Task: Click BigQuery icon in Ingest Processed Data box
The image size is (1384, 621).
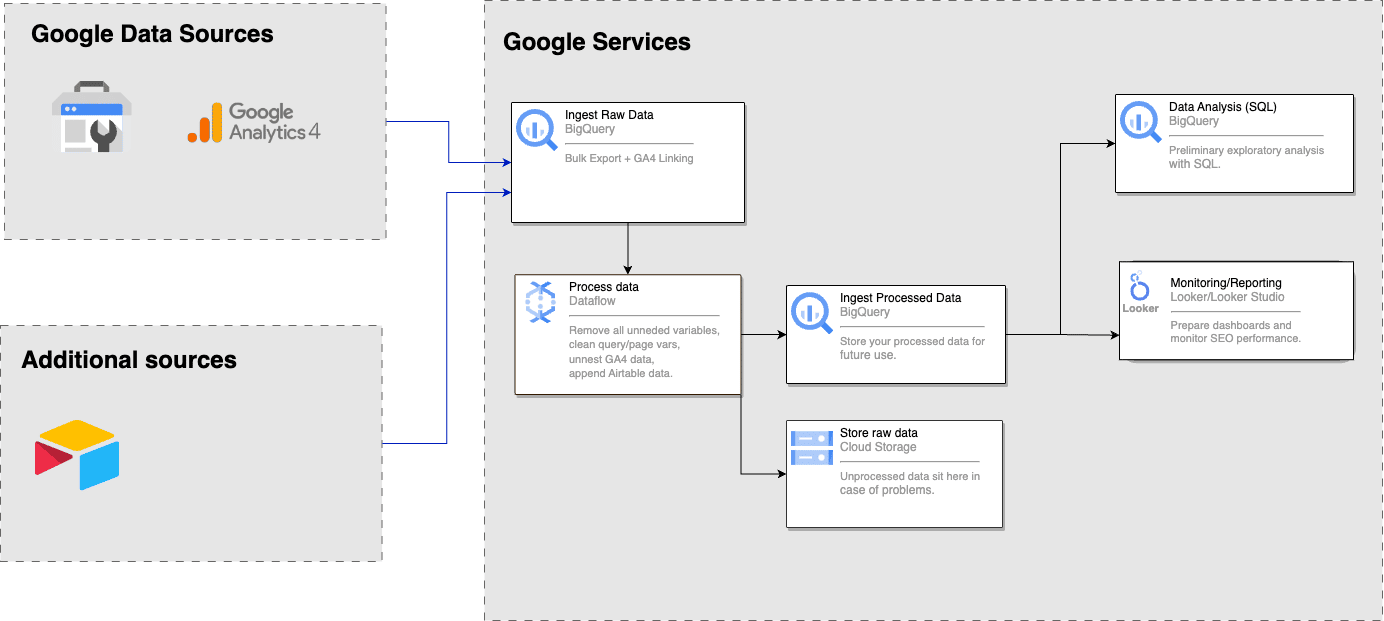Action: click(812, 312)
